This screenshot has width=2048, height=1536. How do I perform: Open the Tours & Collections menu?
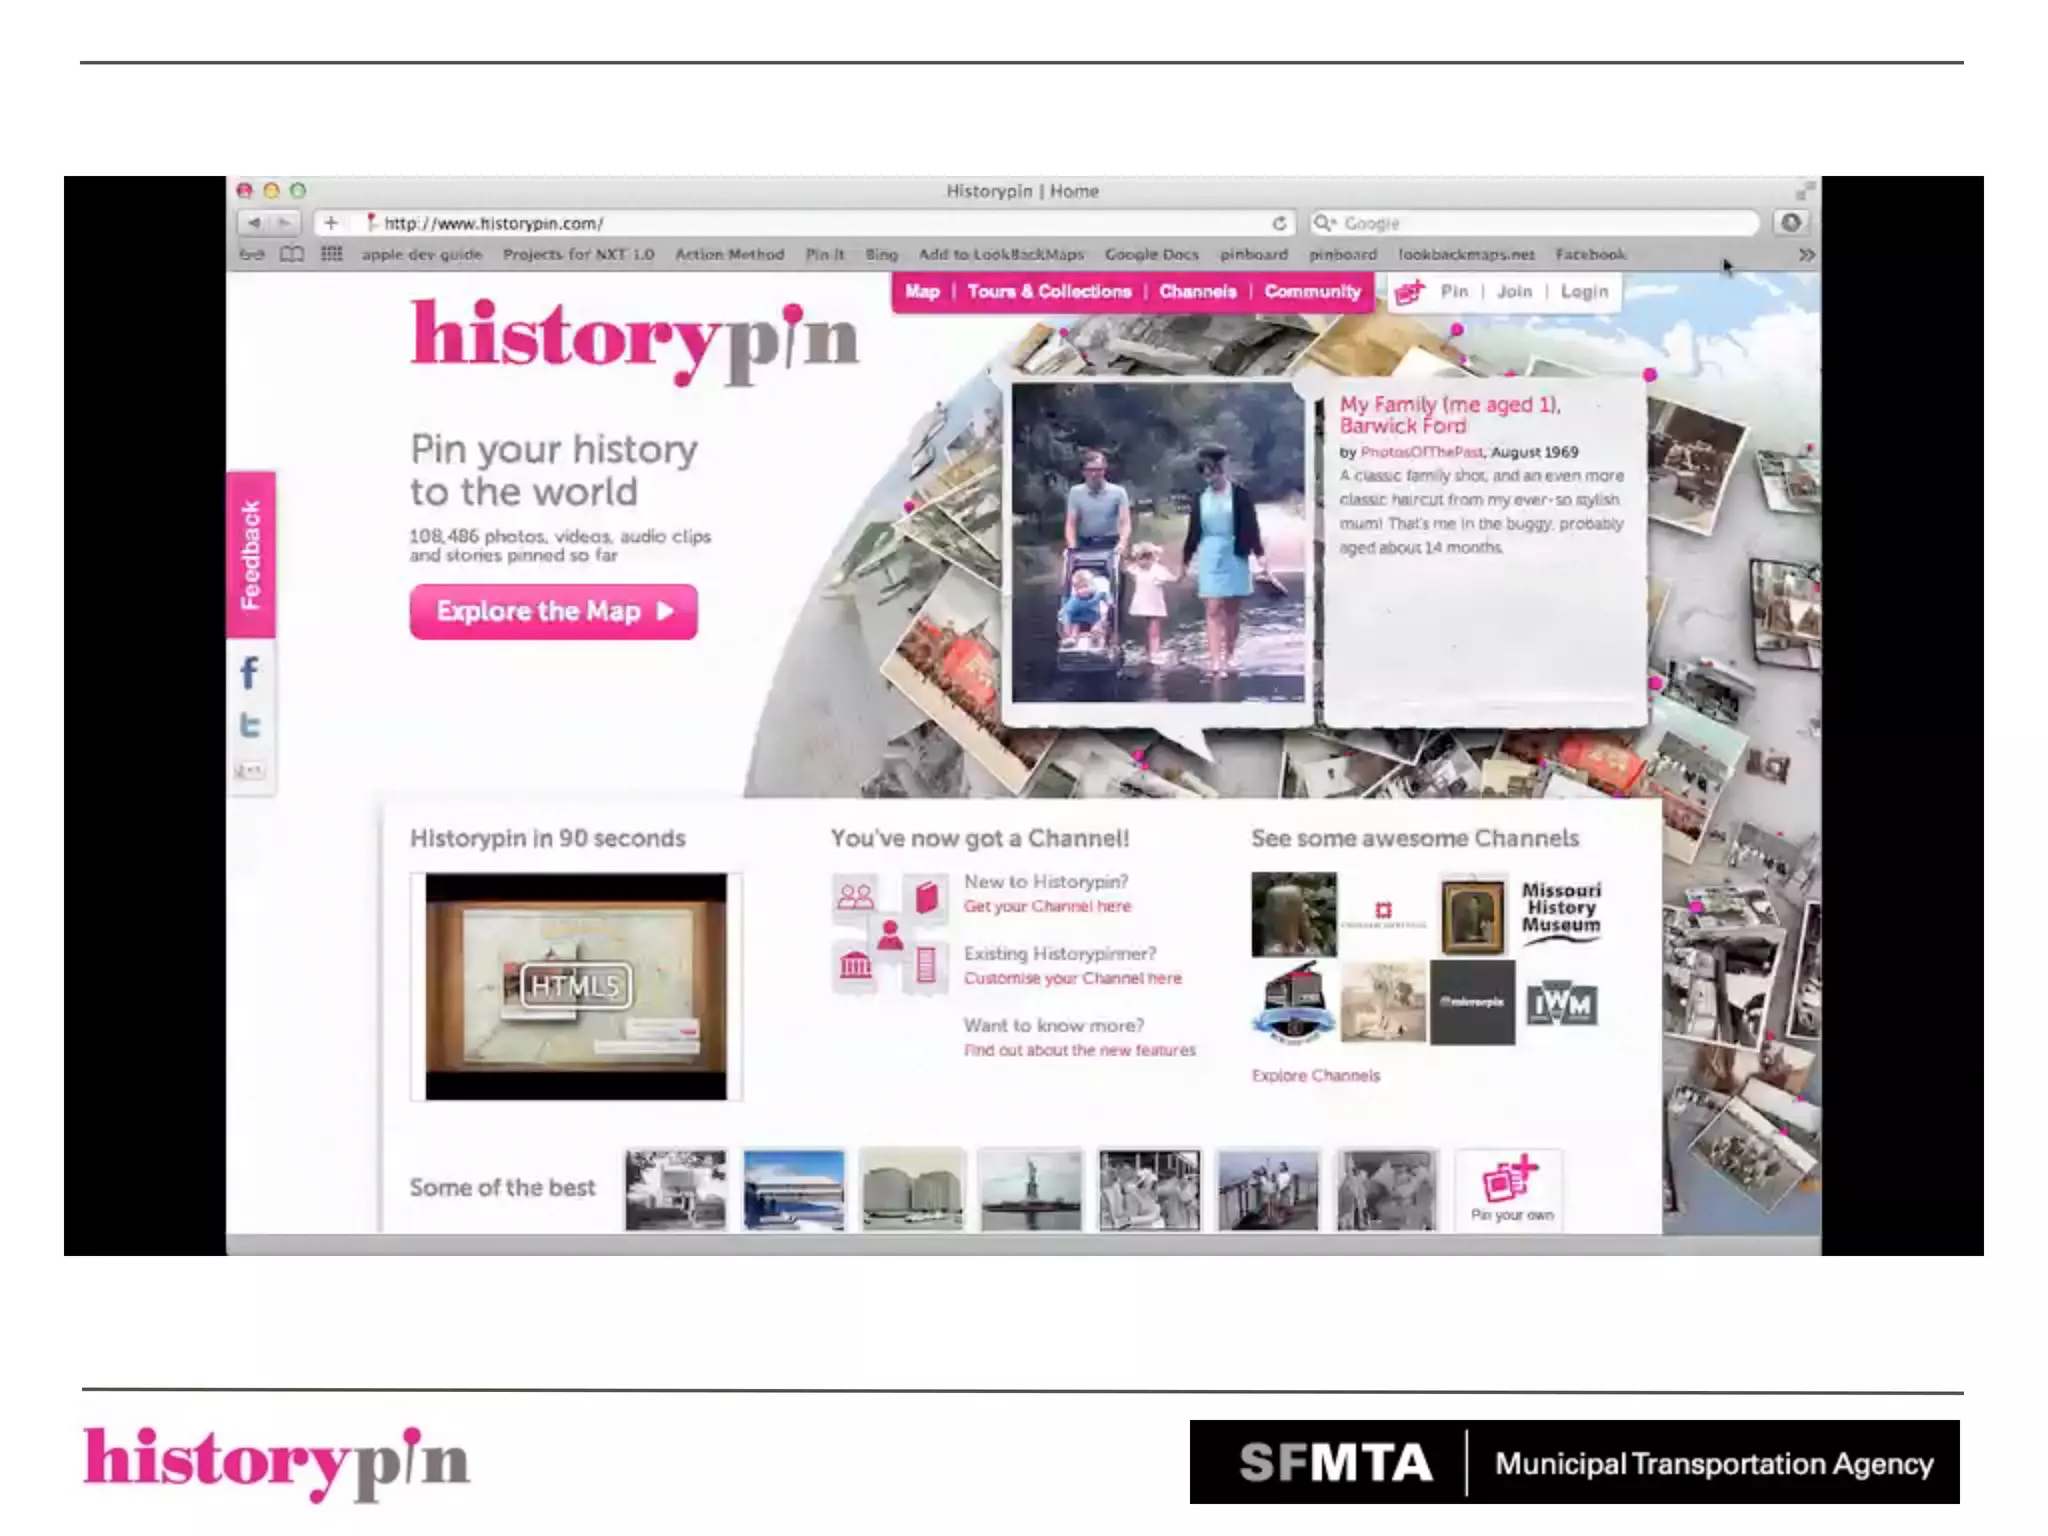click(1049, 292)
